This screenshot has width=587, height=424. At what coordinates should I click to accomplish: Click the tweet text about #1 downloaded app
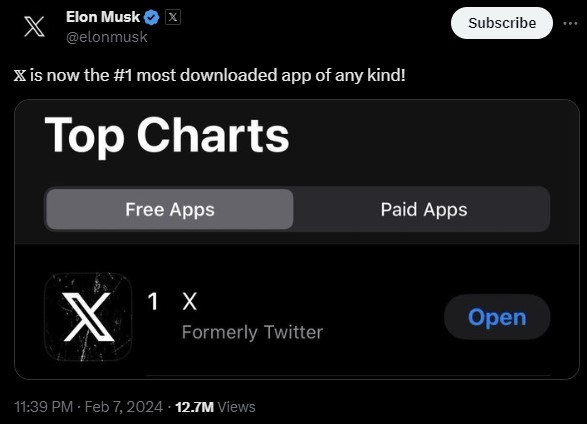pyautogui.click(x=210, y=75)
